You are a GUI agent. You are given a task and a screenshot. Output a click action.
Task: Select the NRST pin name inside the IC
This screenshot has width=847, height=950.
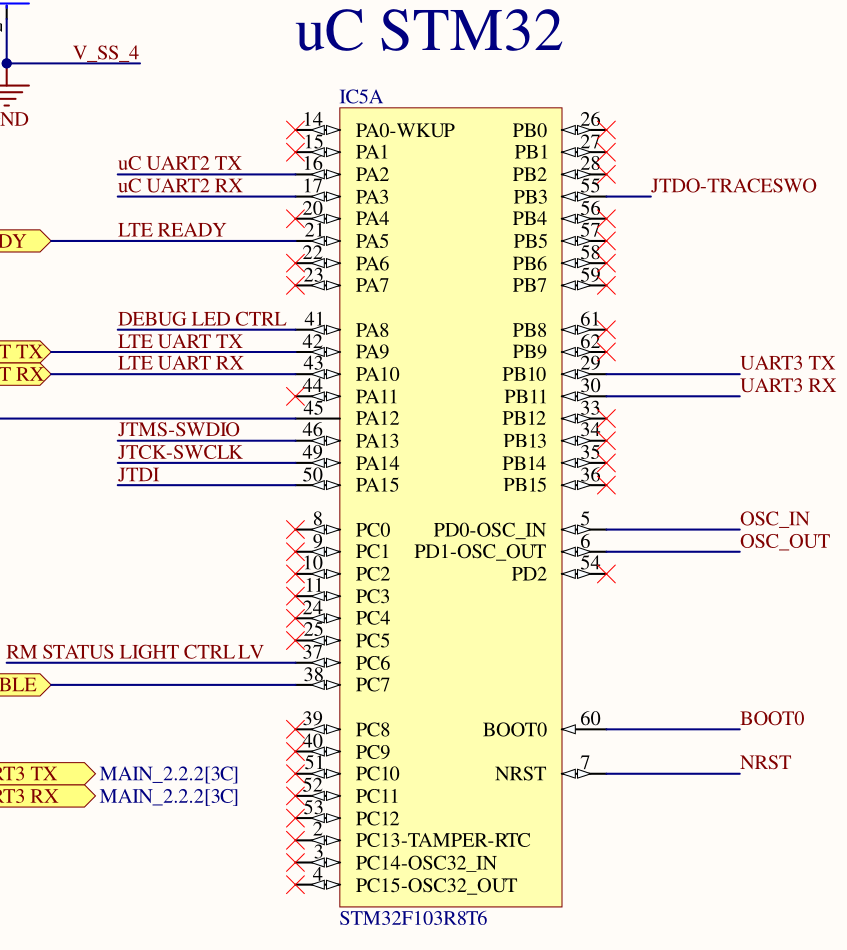[x=520, y=774]
